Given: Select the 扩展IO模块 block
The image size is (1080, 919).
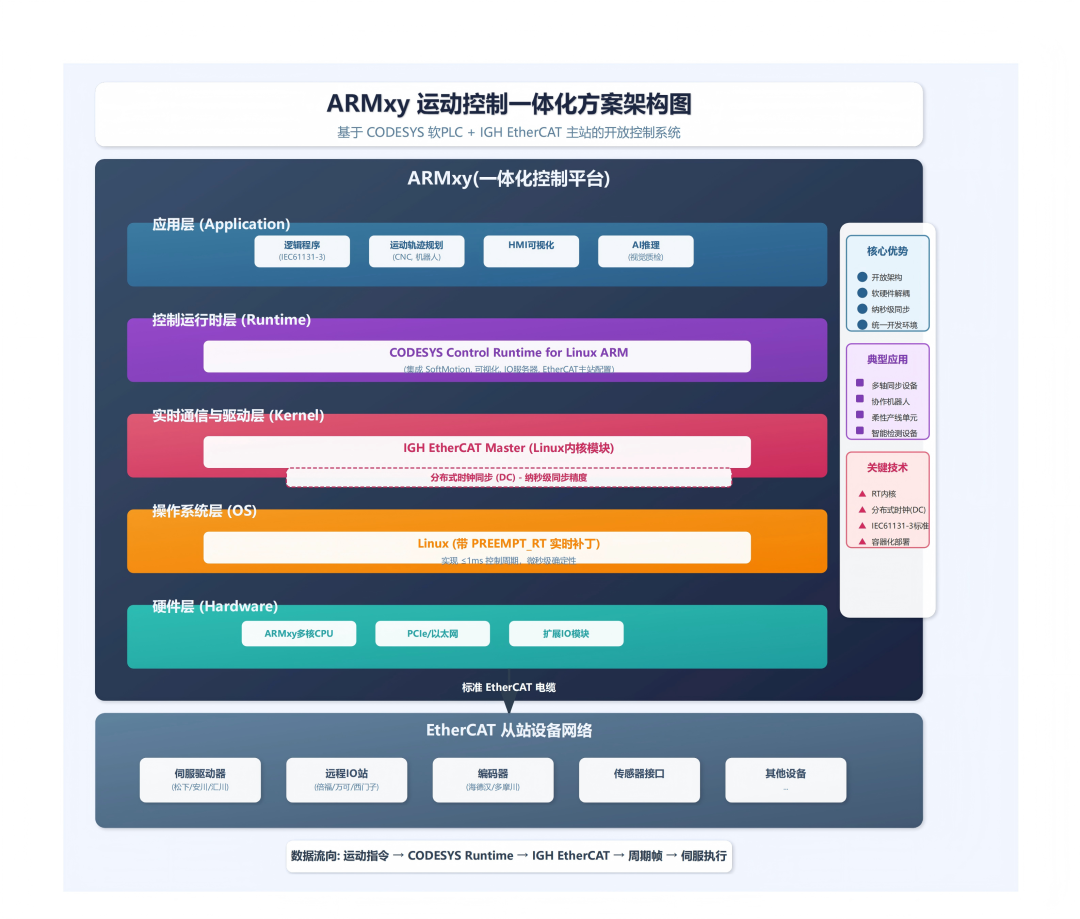Looking at the screenshot, I should (567, 633).
